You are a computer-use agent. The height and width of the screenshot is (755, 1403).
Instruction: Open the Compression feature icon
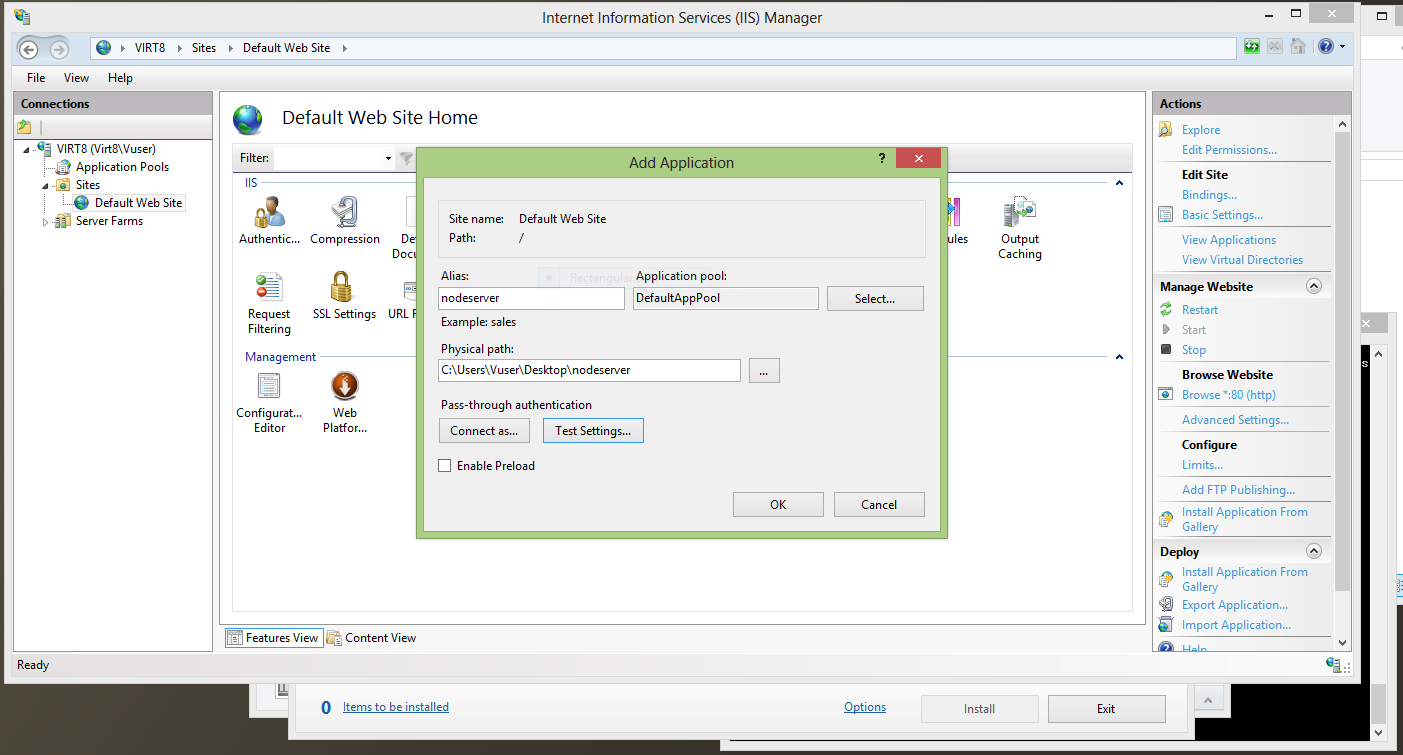(344, 213)
